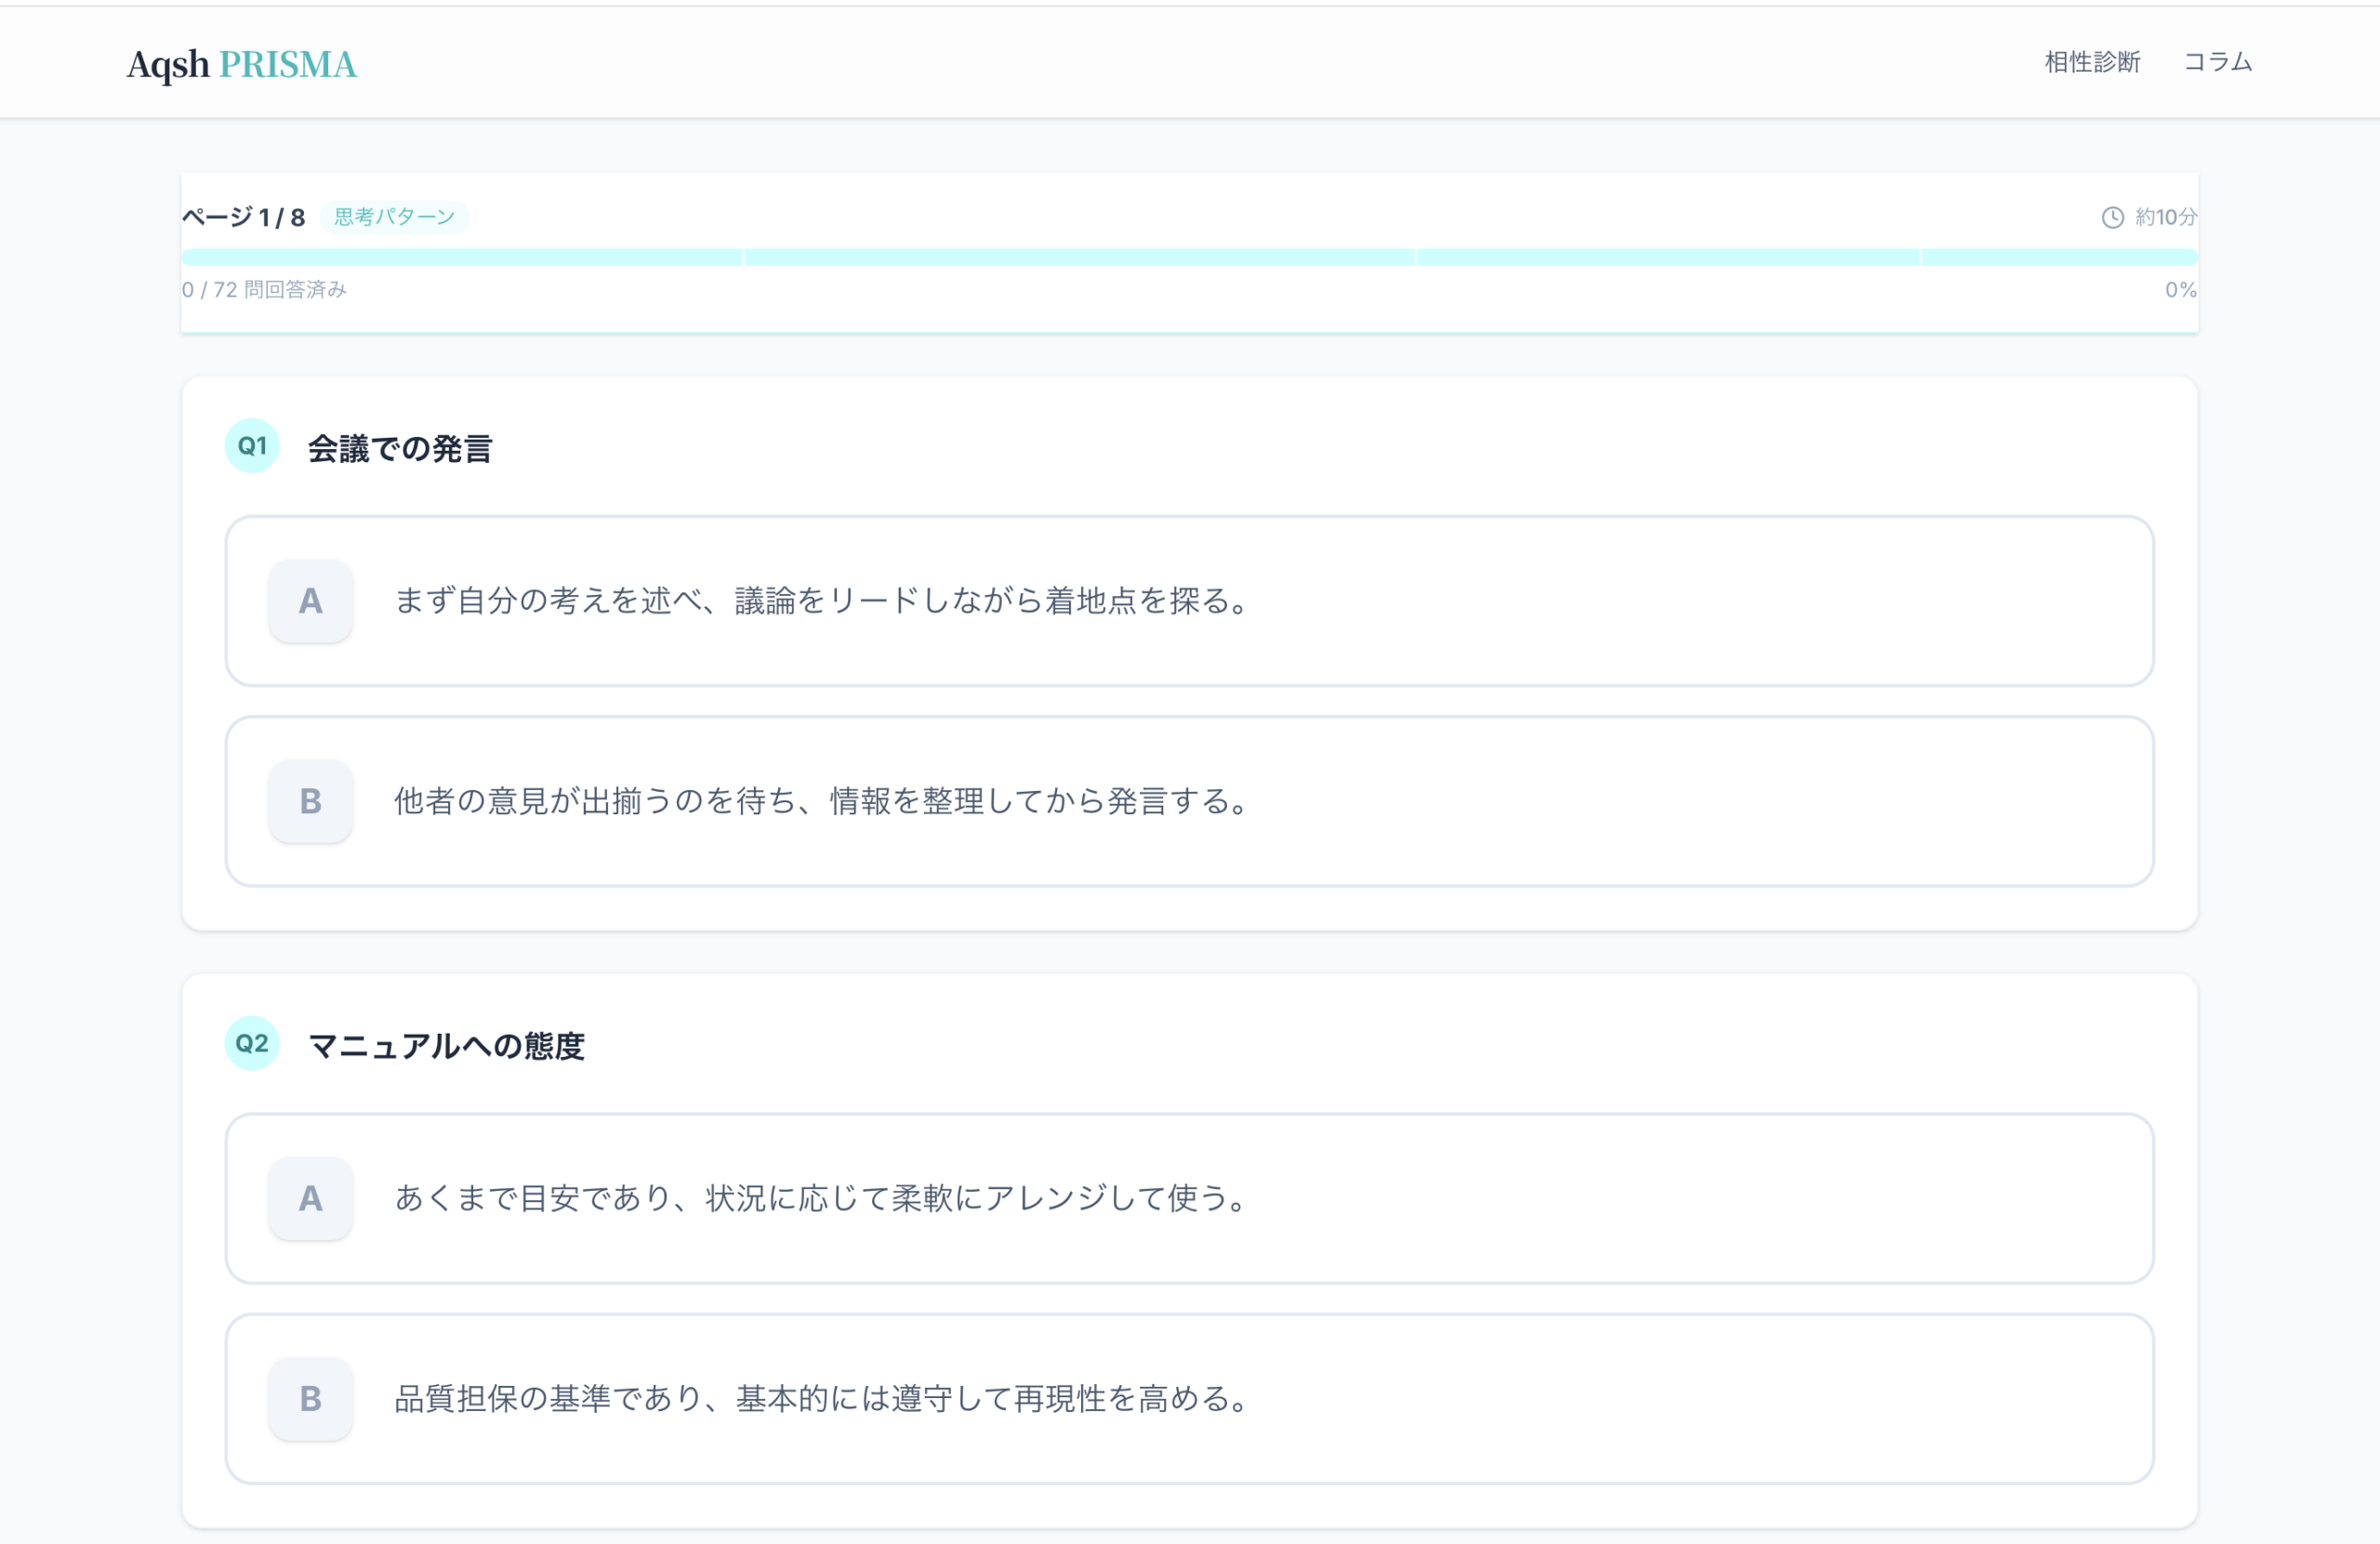Click the B letter tile in Q2

point(310,1398)
